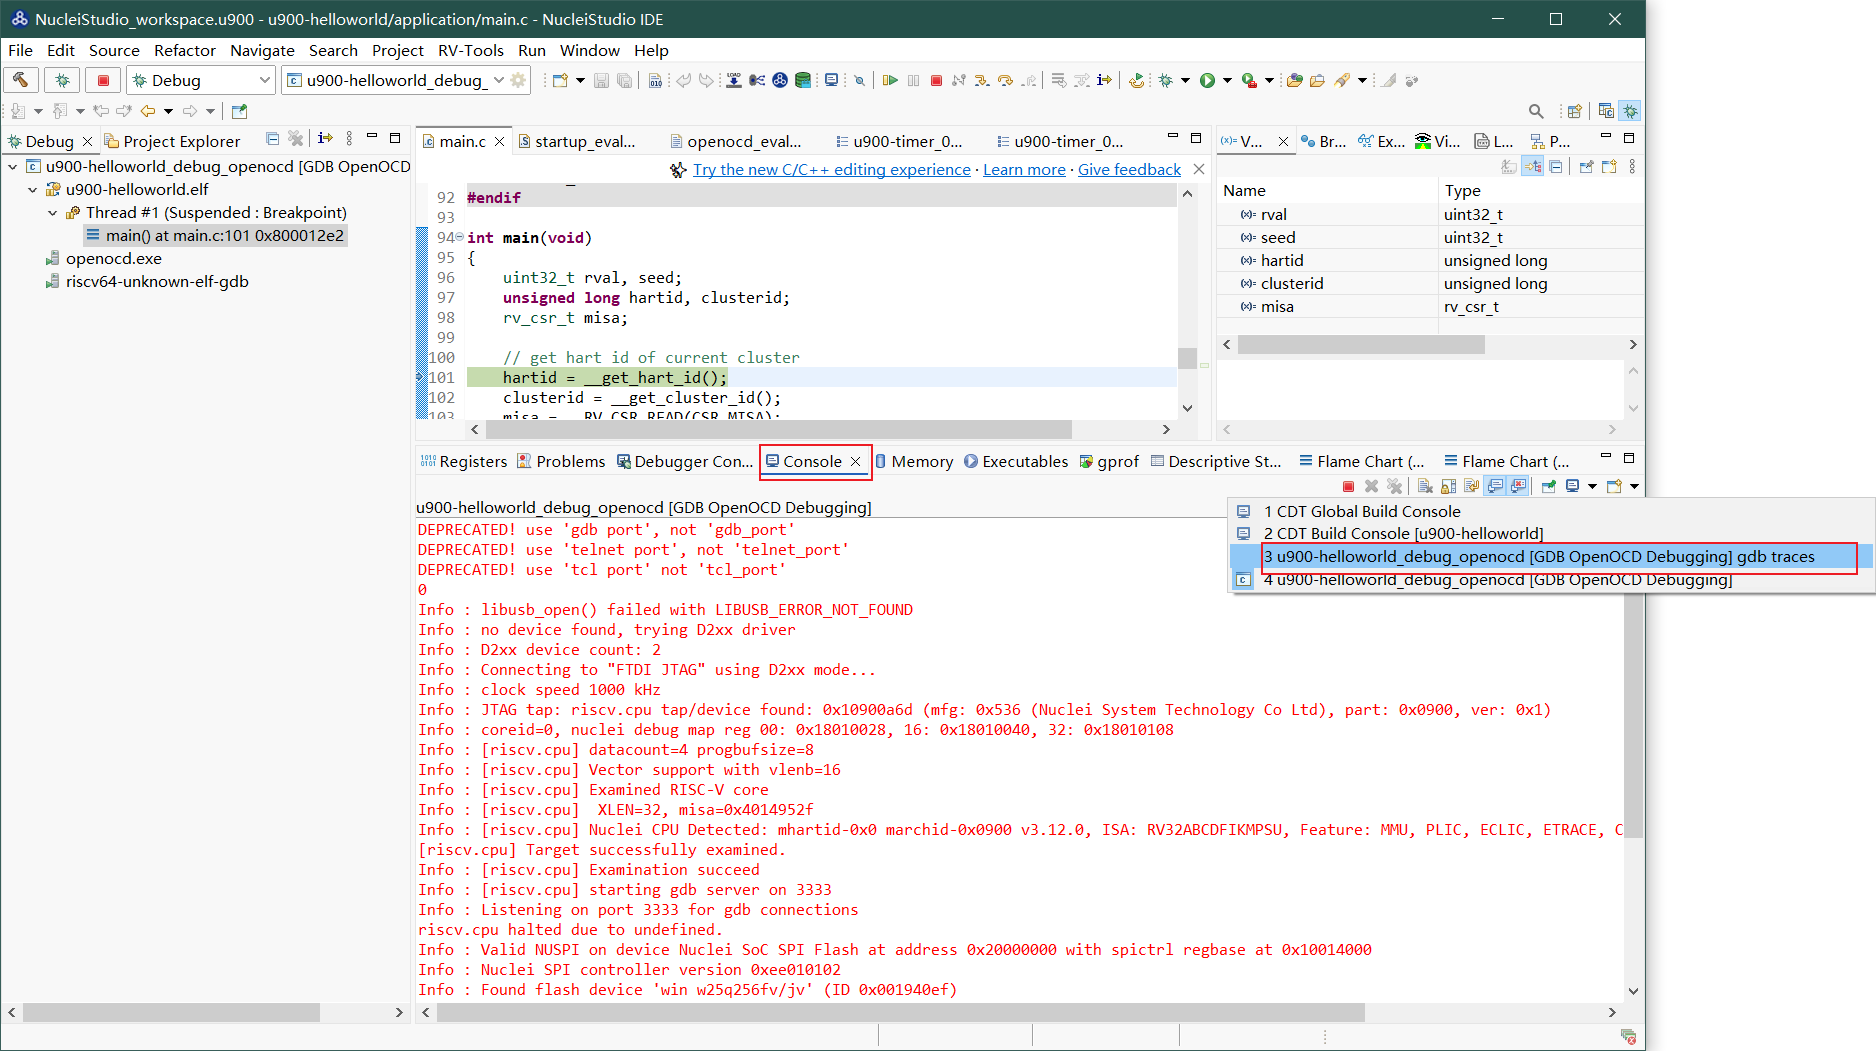Switch to the Memory tab

coord(920,461)
